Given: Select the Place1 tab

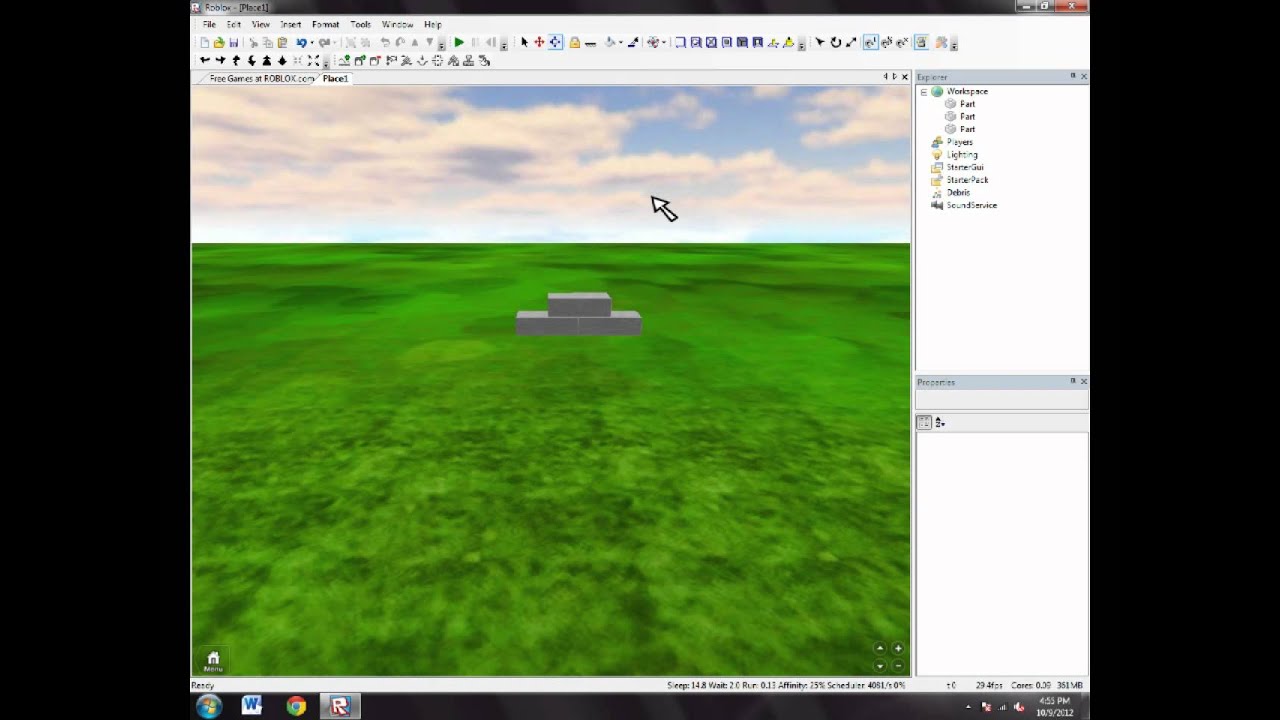Looking at the screenshot, I should point(335,78).
